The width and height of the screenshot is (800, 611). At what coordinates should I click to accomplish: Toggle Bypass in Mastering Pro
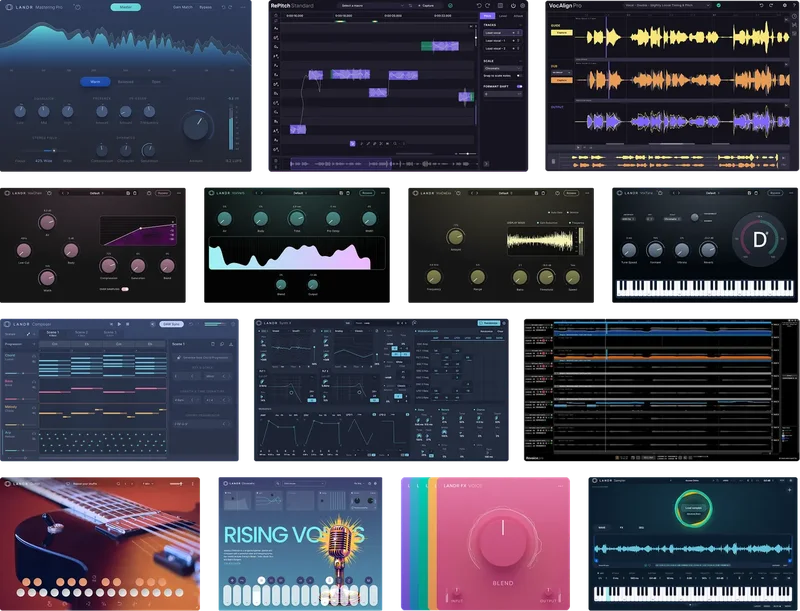click(x=206, y=7)
